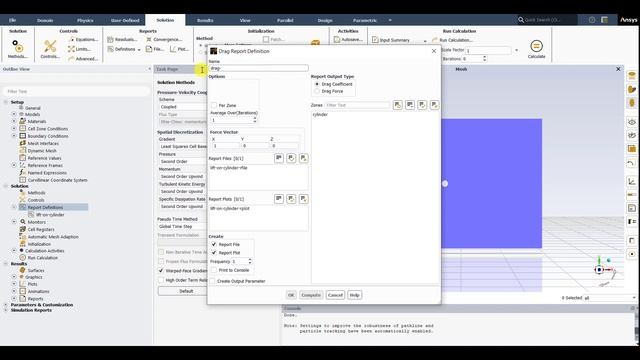Toggle the High Order Term Relaxation checkbox
The width and height of the screenshot is (640, 360).
(x=161, y=280)
